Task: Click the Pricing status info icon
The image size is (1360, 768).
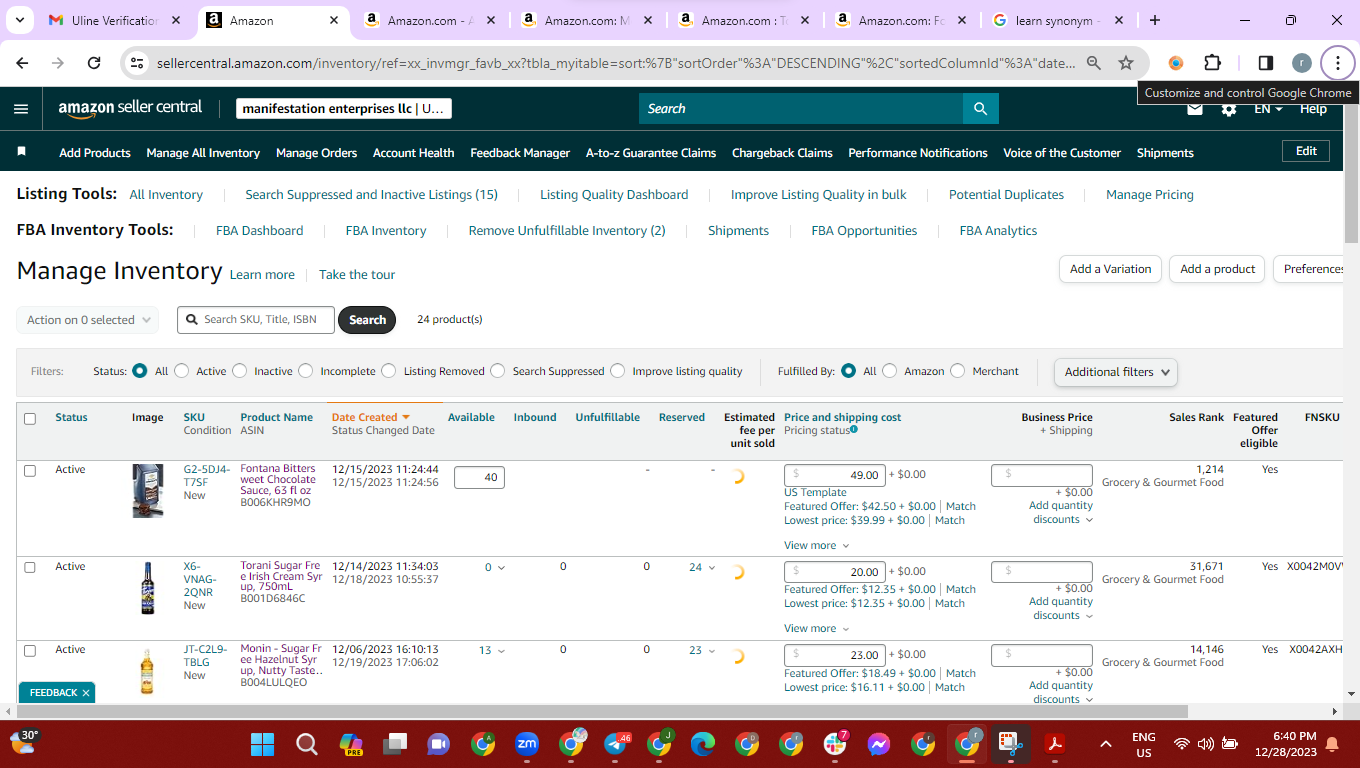Action: (853, 430)
